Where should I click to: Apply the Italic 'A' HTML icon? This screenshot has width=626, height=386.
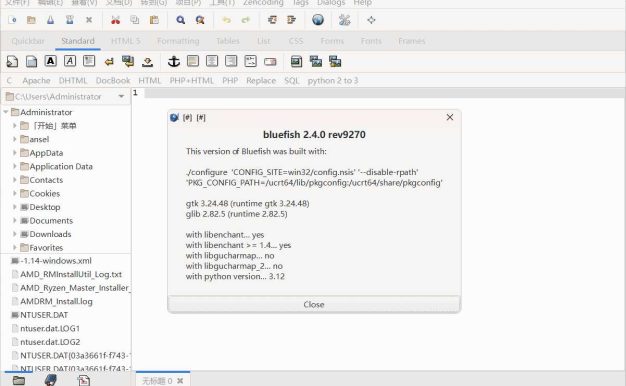pos(69,61)
